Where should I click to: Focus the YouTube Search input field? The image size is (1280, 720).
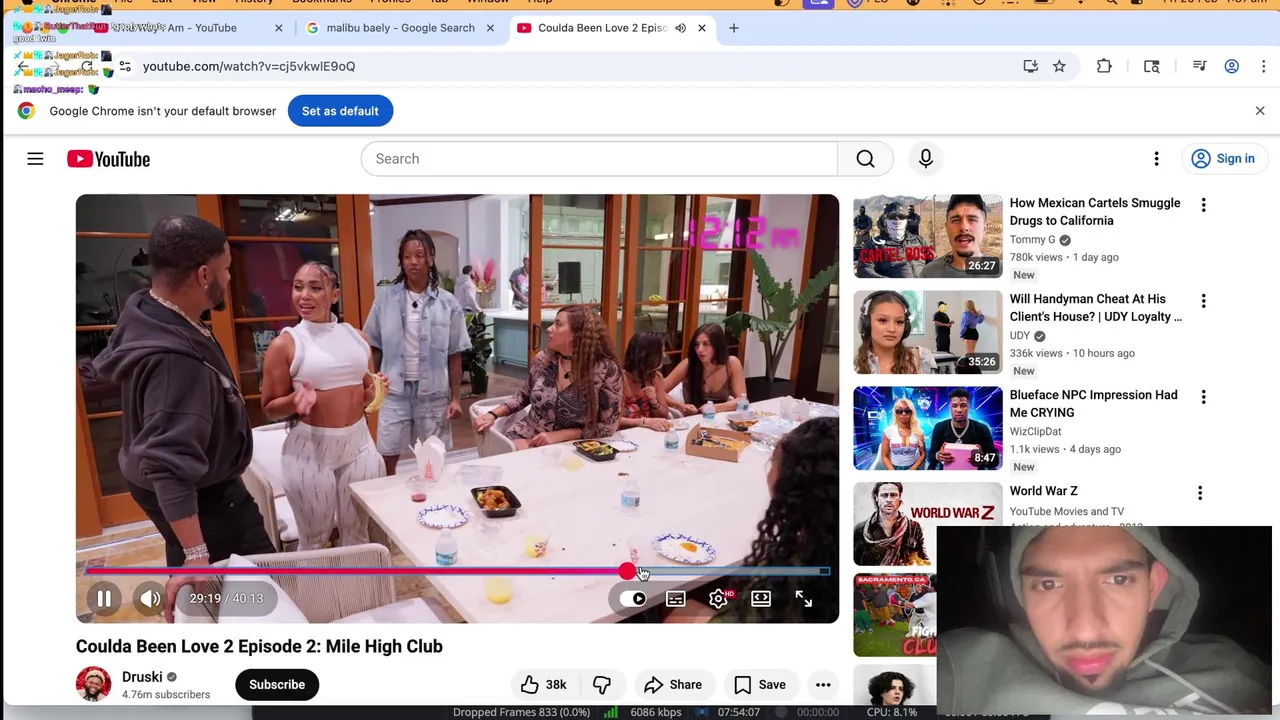(x=599, y=159)
